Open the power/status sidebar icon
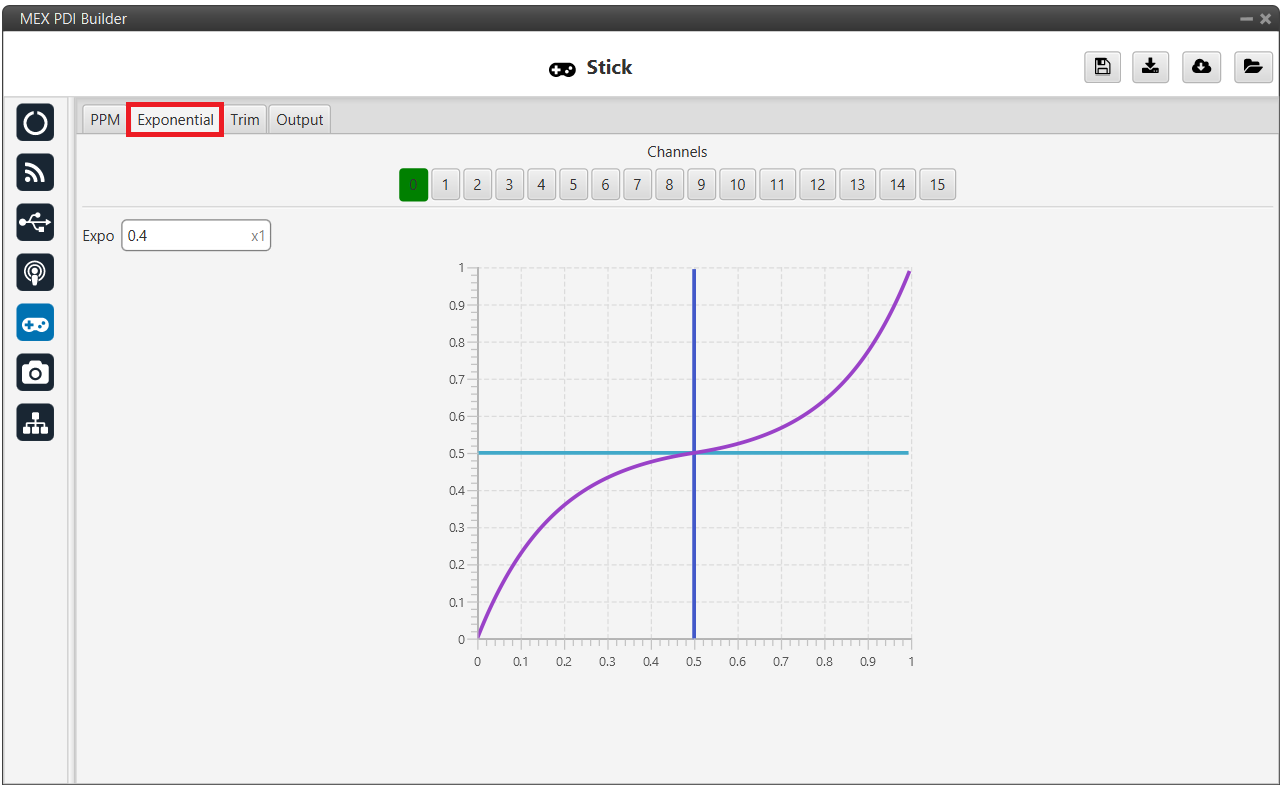This screenshot has height=786, width=1281. point(35,123)
